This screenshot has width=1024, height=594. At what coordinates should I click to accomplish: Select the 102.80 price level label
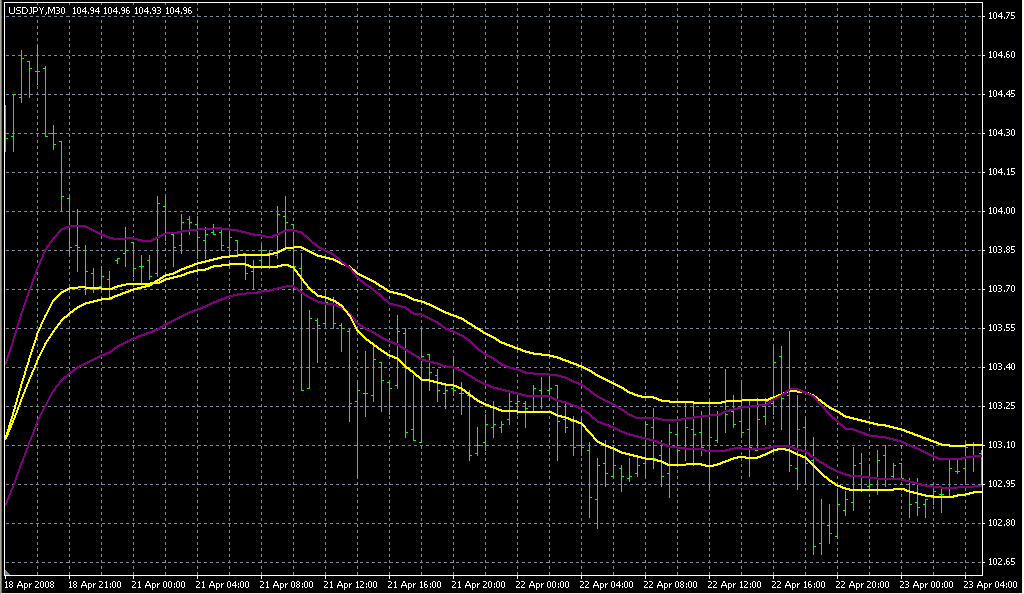click(1001, 522)
